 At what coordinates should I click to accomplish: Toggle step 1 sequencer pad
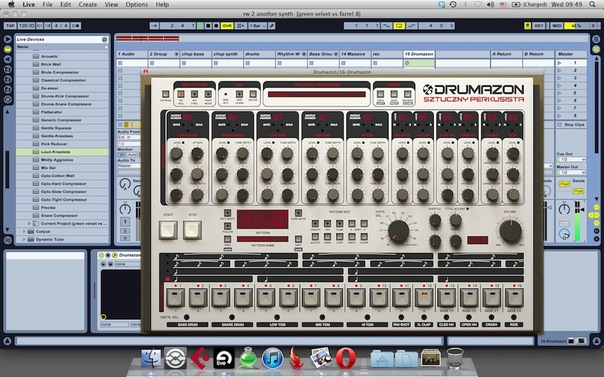(175, 298)
